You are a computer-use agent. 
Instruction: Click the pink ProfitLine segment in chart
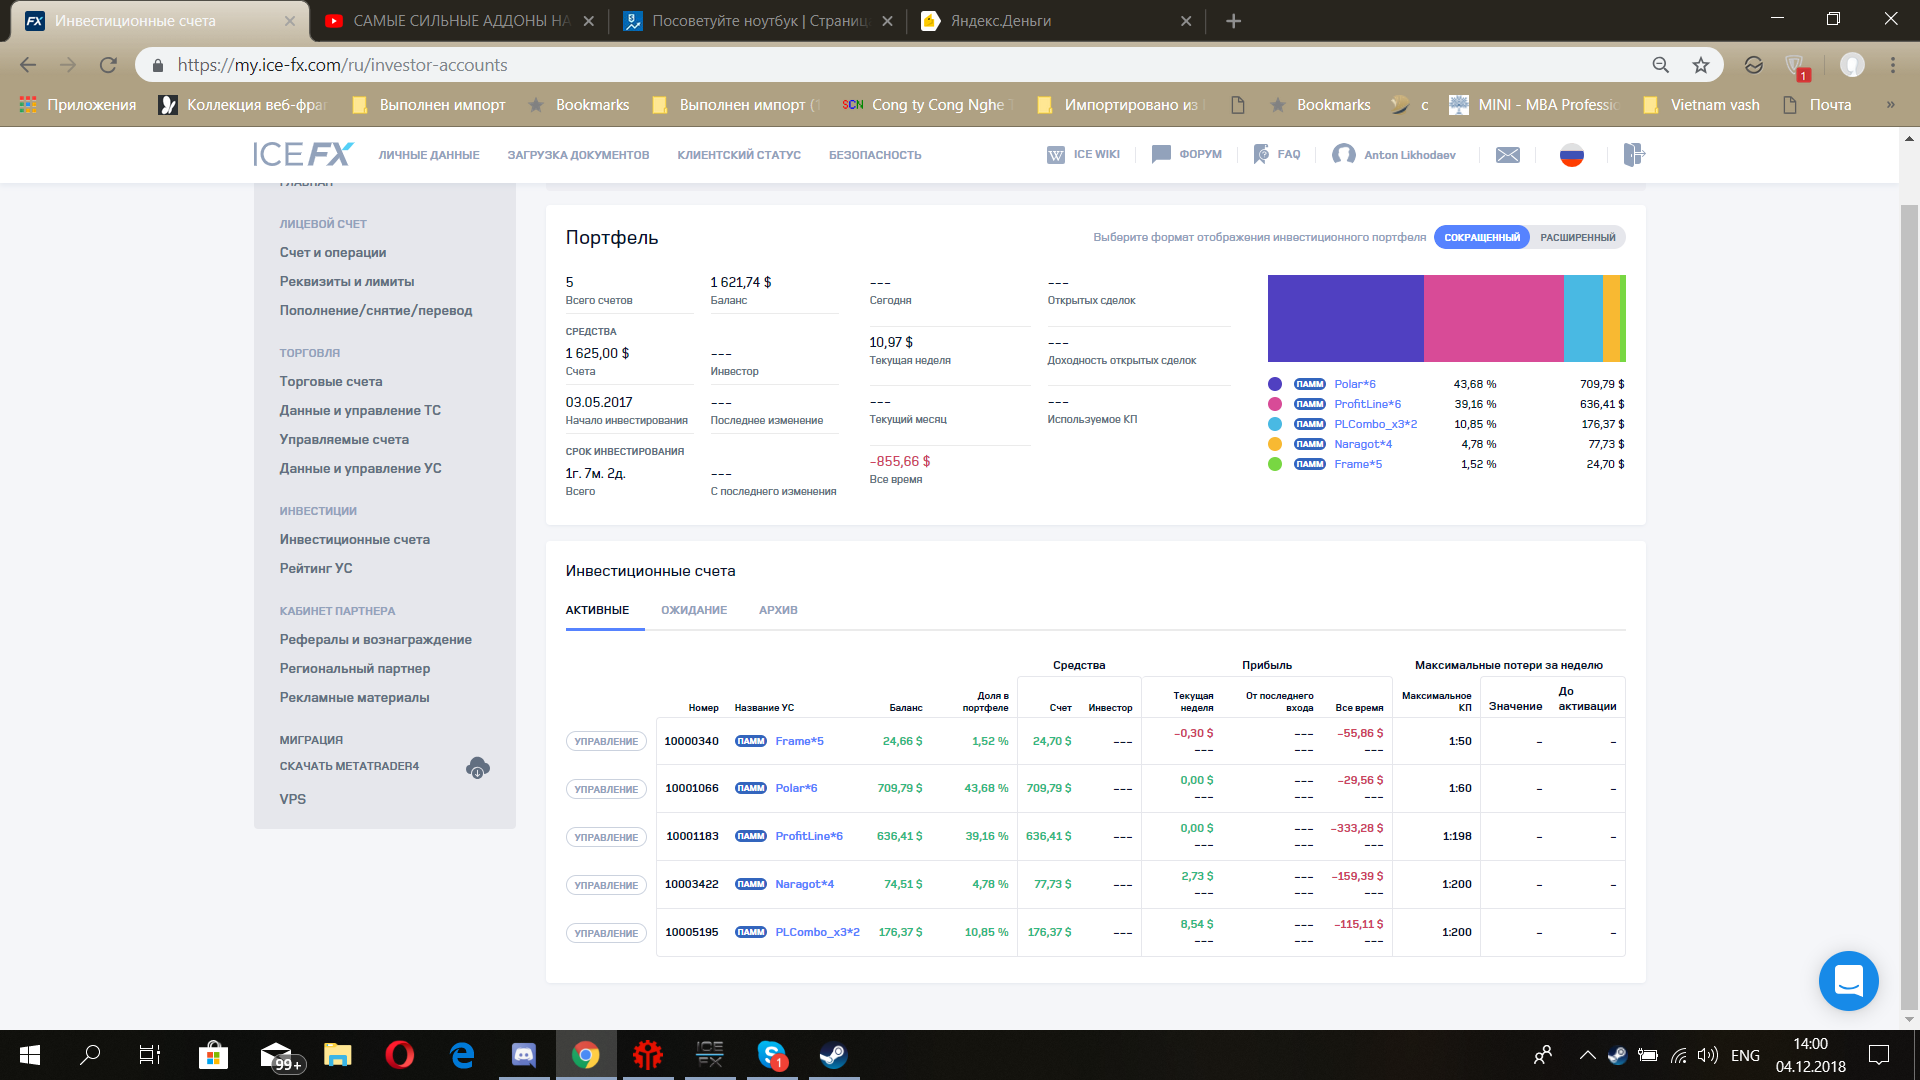[x=1492, y=318]
